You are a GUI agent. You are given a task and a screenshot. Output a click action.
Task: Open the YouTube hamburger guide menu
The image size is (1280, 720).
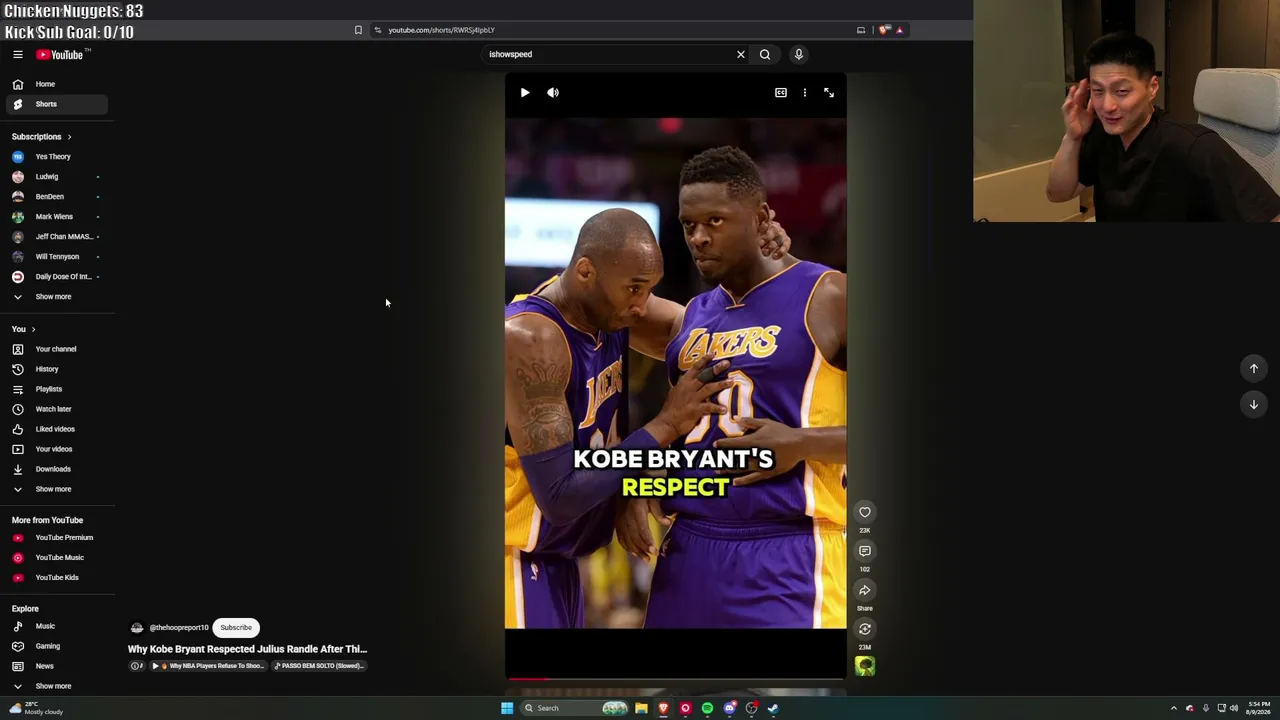tap(18, 55)
